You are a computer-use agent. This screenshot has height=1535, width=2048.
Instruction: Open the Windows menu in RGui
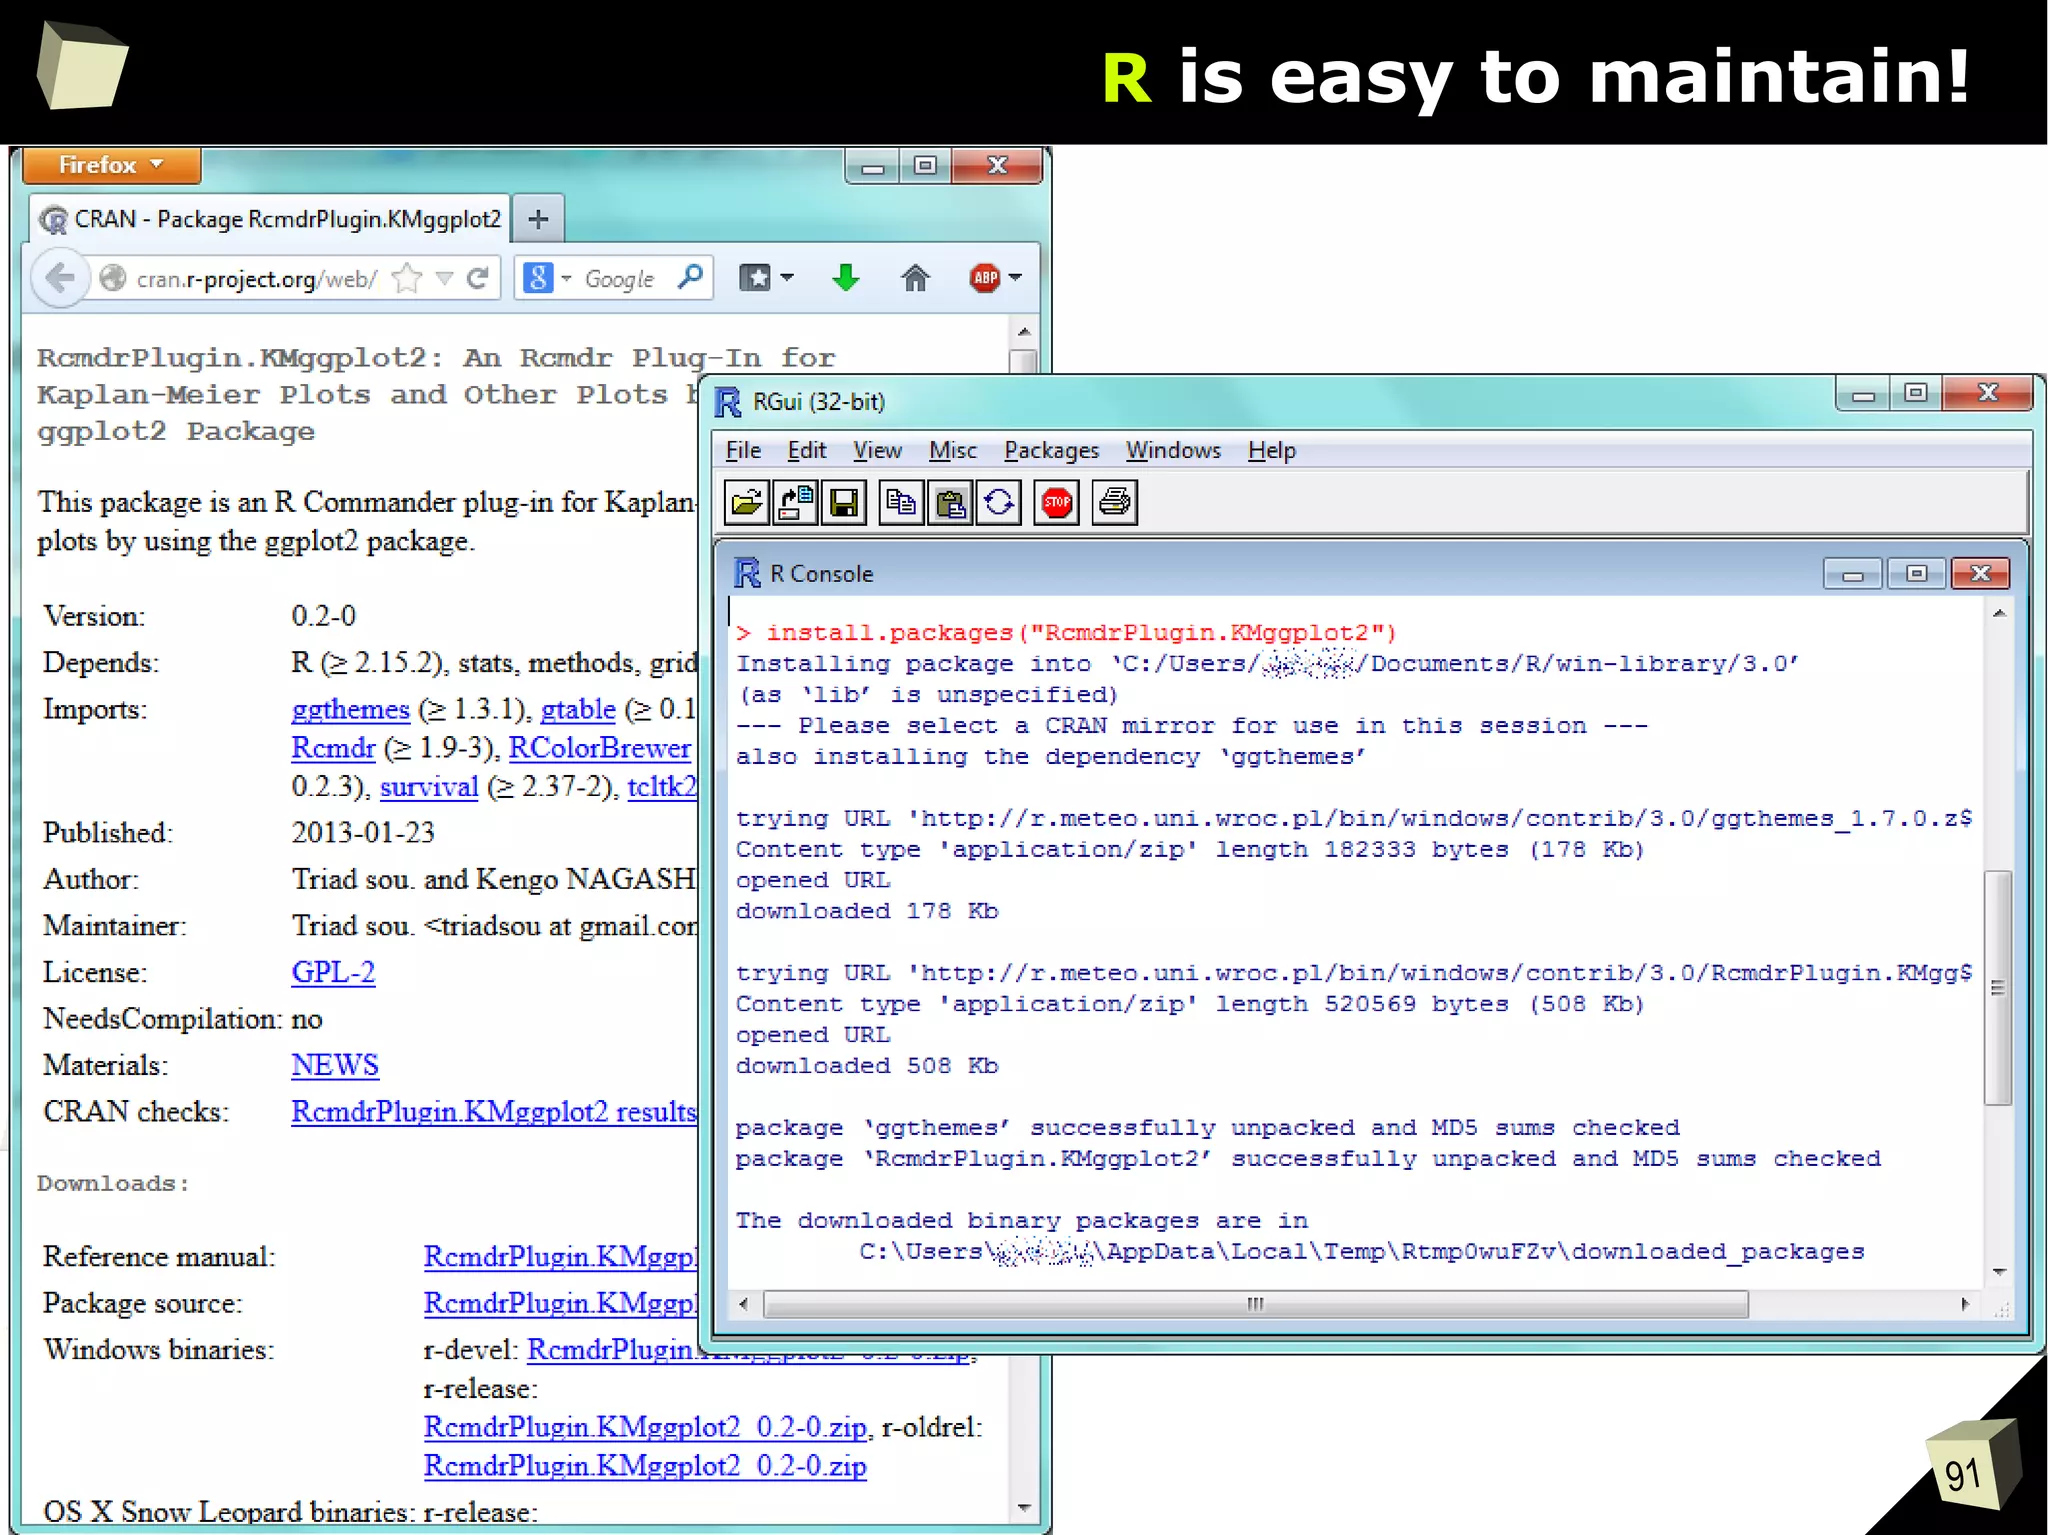[x=1173, y=451]
